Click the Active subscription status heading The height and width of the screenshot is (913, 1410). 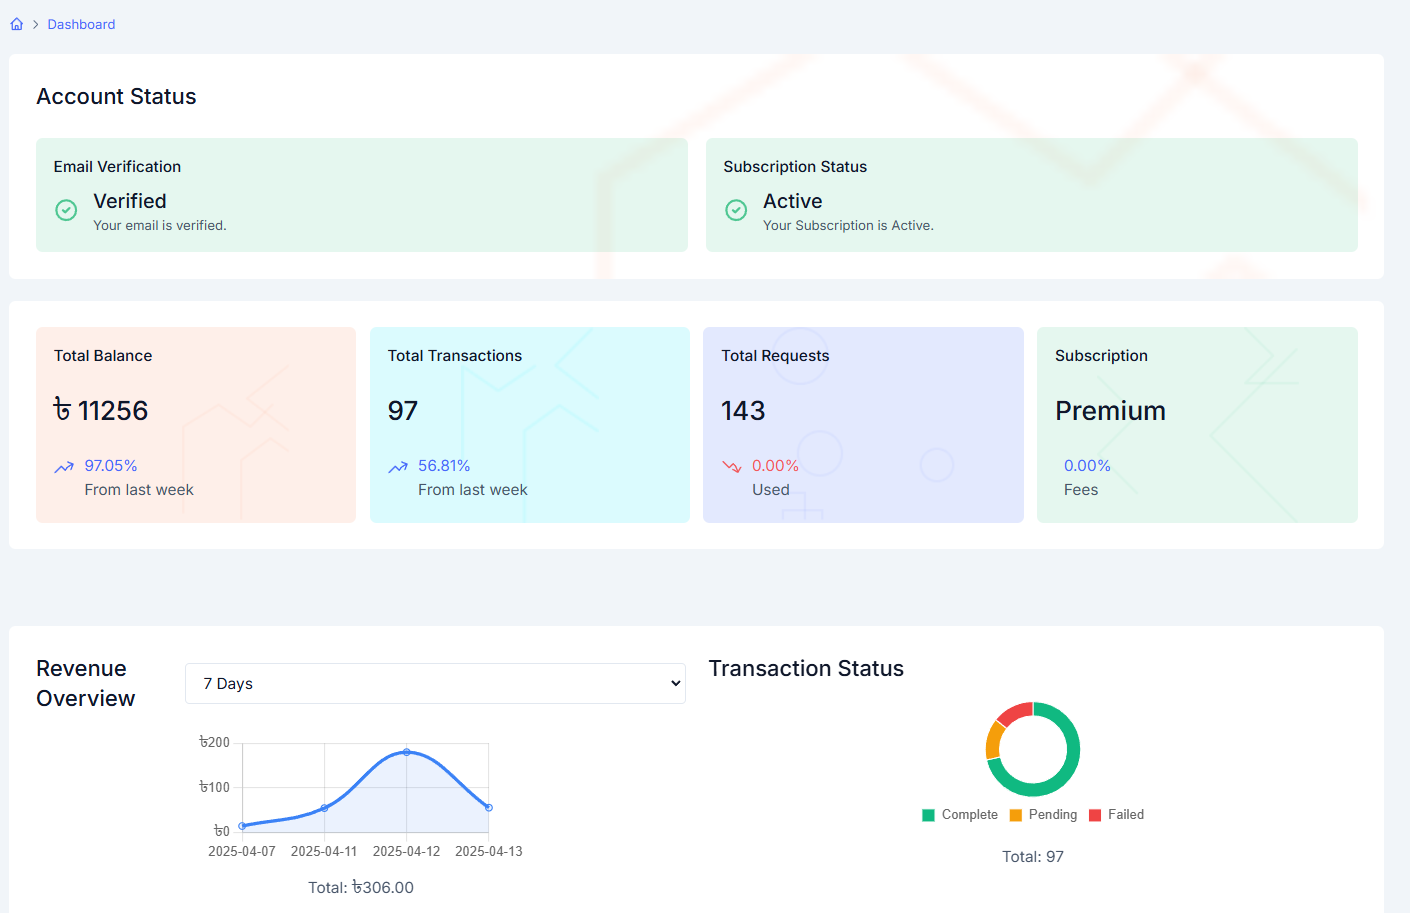click(x=793, y=201)
